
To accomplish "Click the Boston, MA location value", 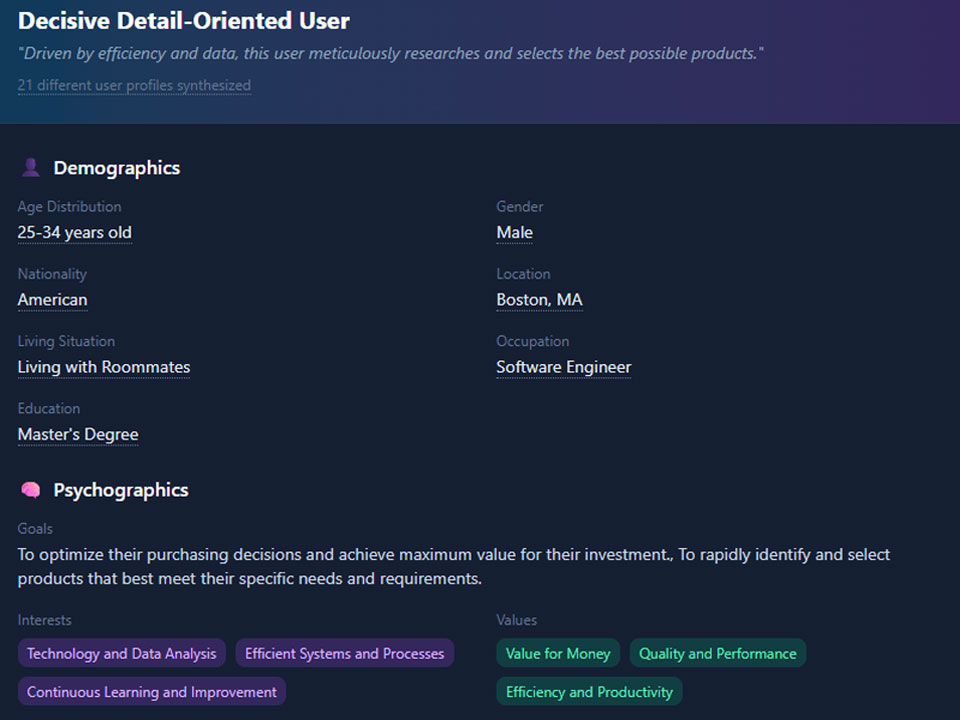I will coord(539,300).
